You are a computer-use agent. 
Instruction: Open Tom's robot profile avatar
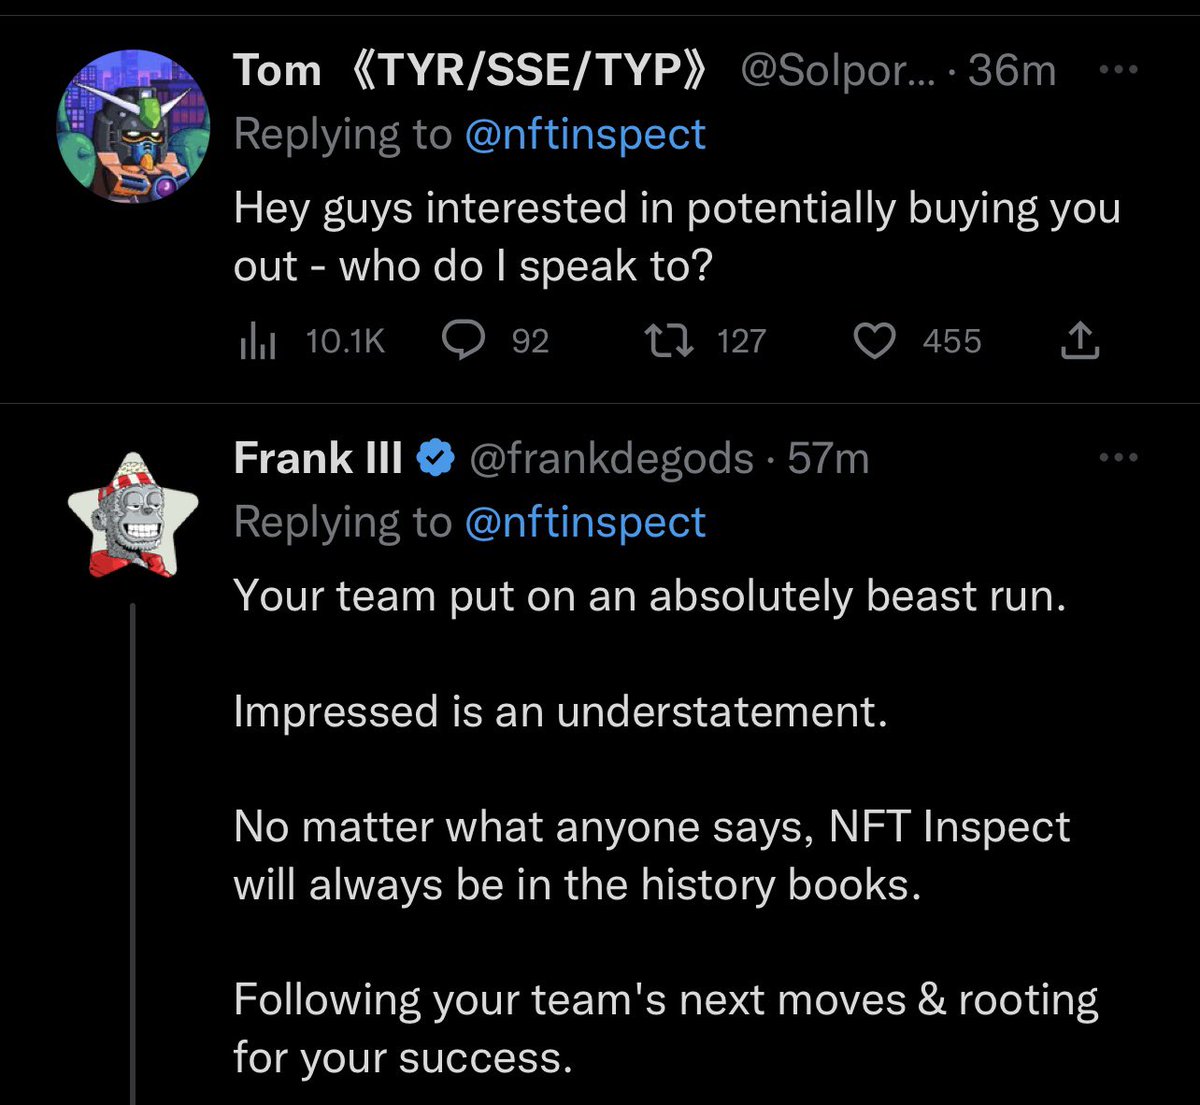[133, 126]
